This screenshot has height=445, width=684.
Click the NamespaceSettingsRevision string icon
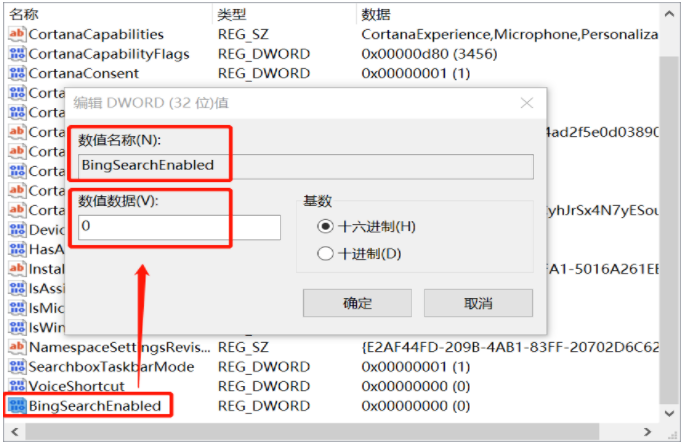coord(16,347)
